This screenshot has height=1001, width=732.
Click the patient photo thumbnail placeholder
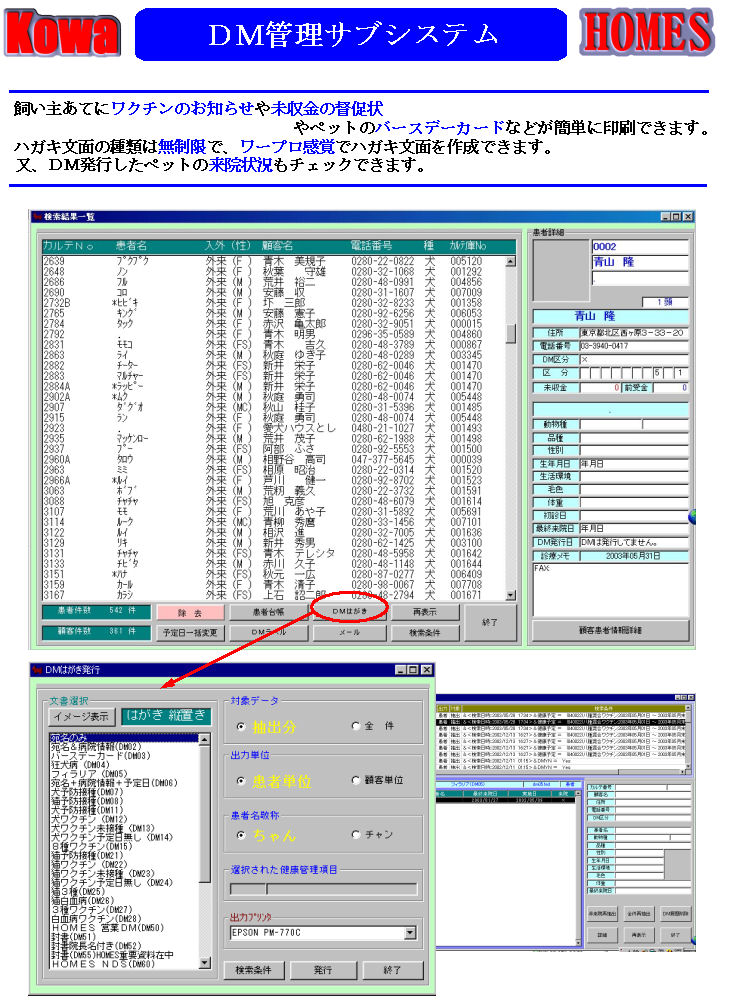point(560,270)
